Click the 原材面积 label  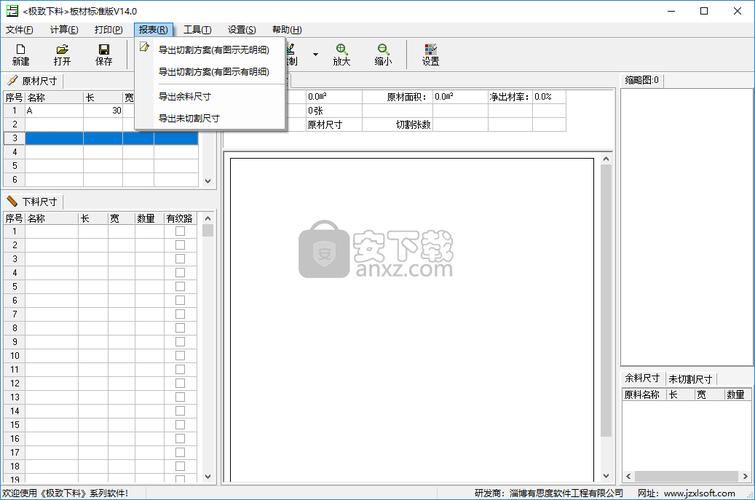pyautogui.click(x=406, y=97)
